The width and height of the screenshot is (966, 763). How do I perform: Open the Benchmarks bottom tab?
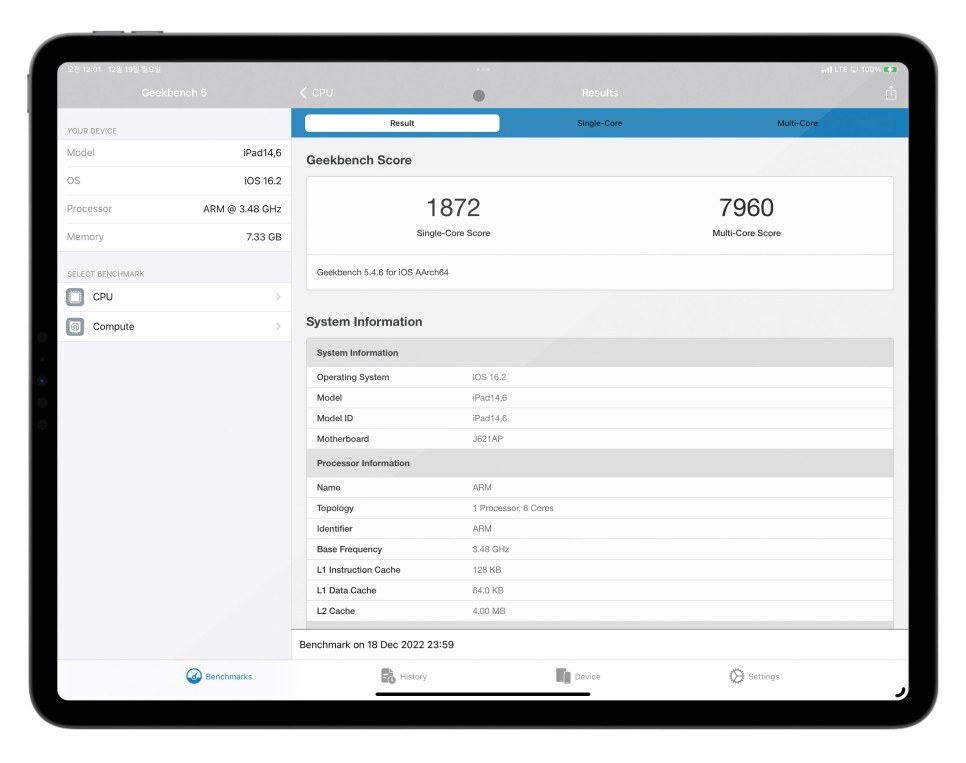[219, 676]
